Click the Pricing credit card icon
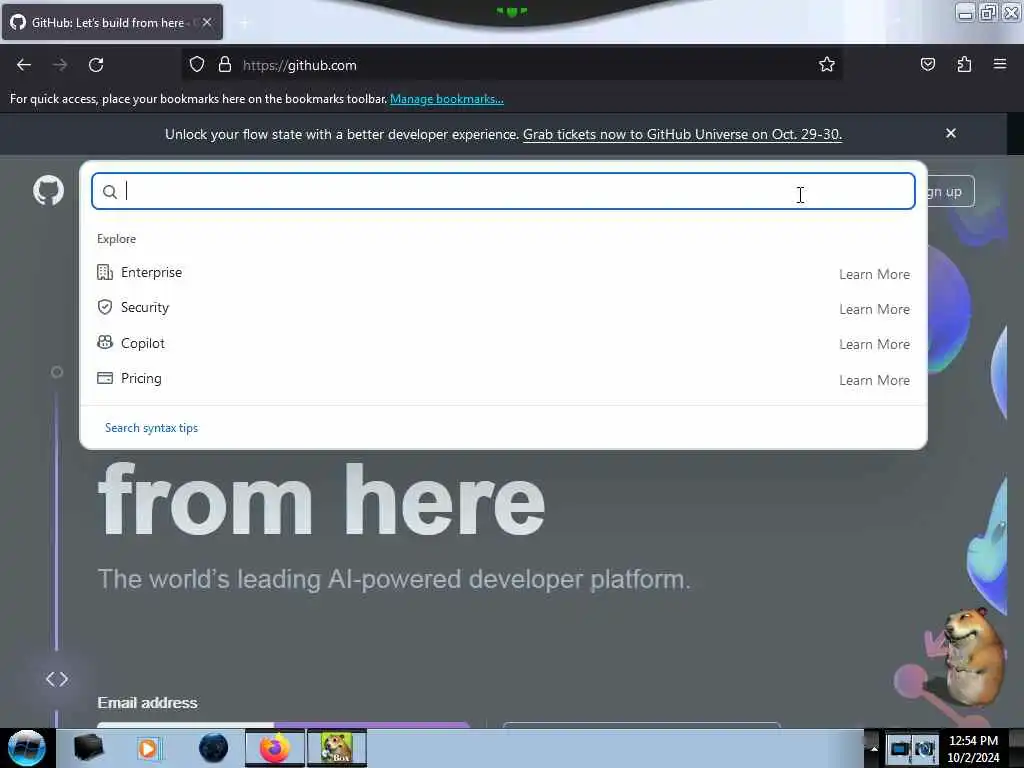 tap(104, 378)
